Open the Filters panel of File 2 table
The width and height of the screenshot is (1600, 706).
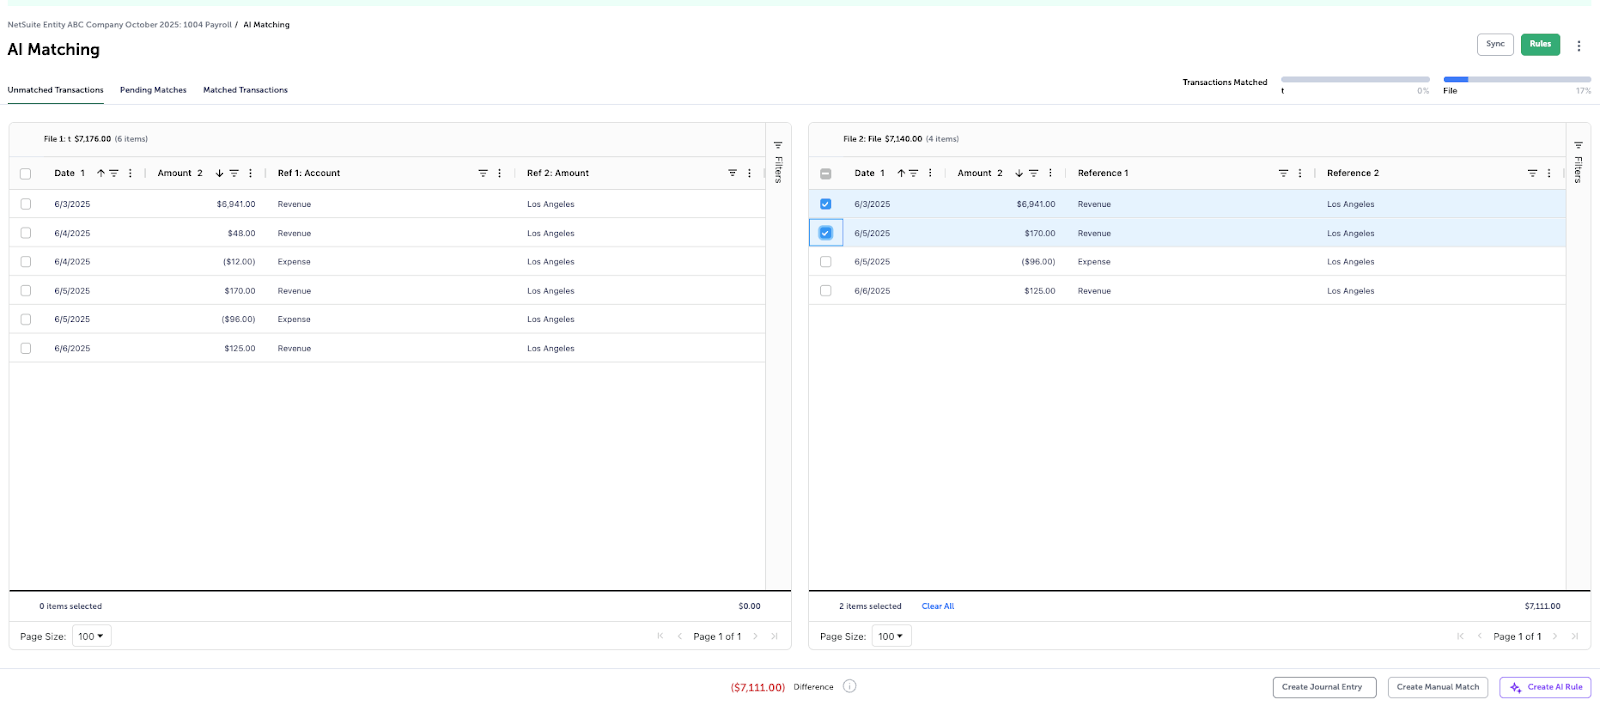1578,162
